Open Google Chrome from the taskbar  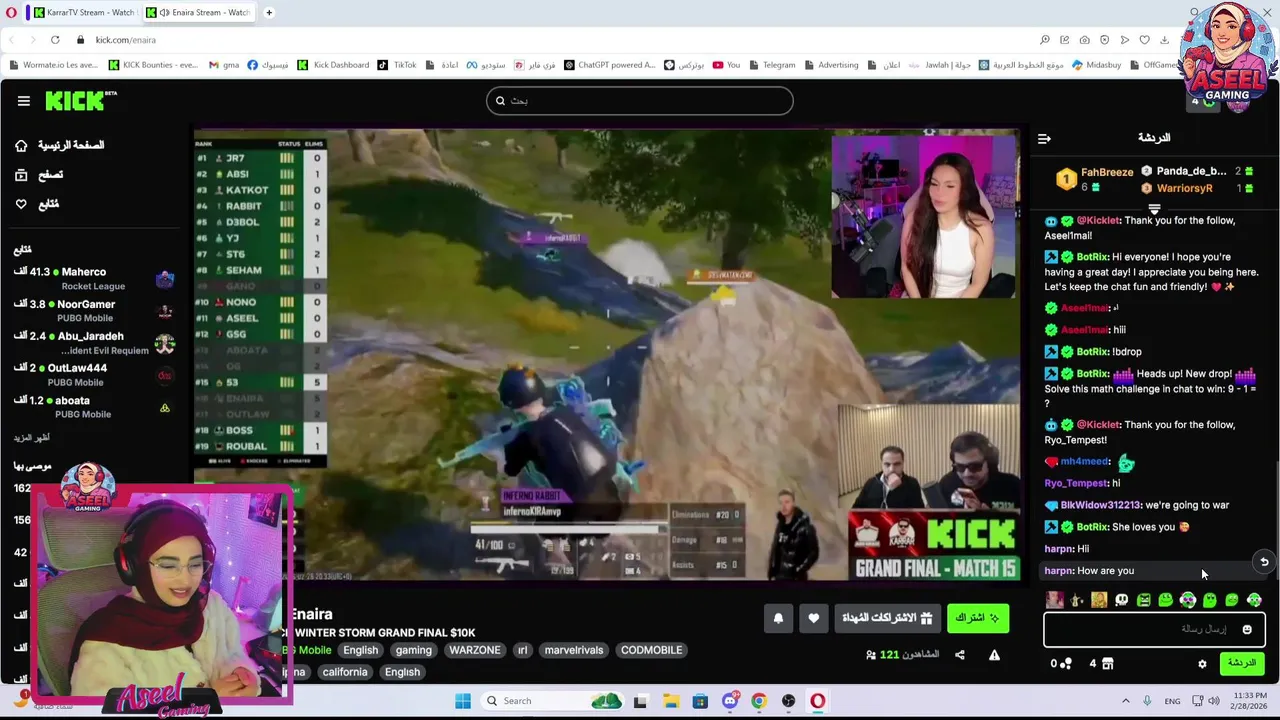[x=759, y=701]
